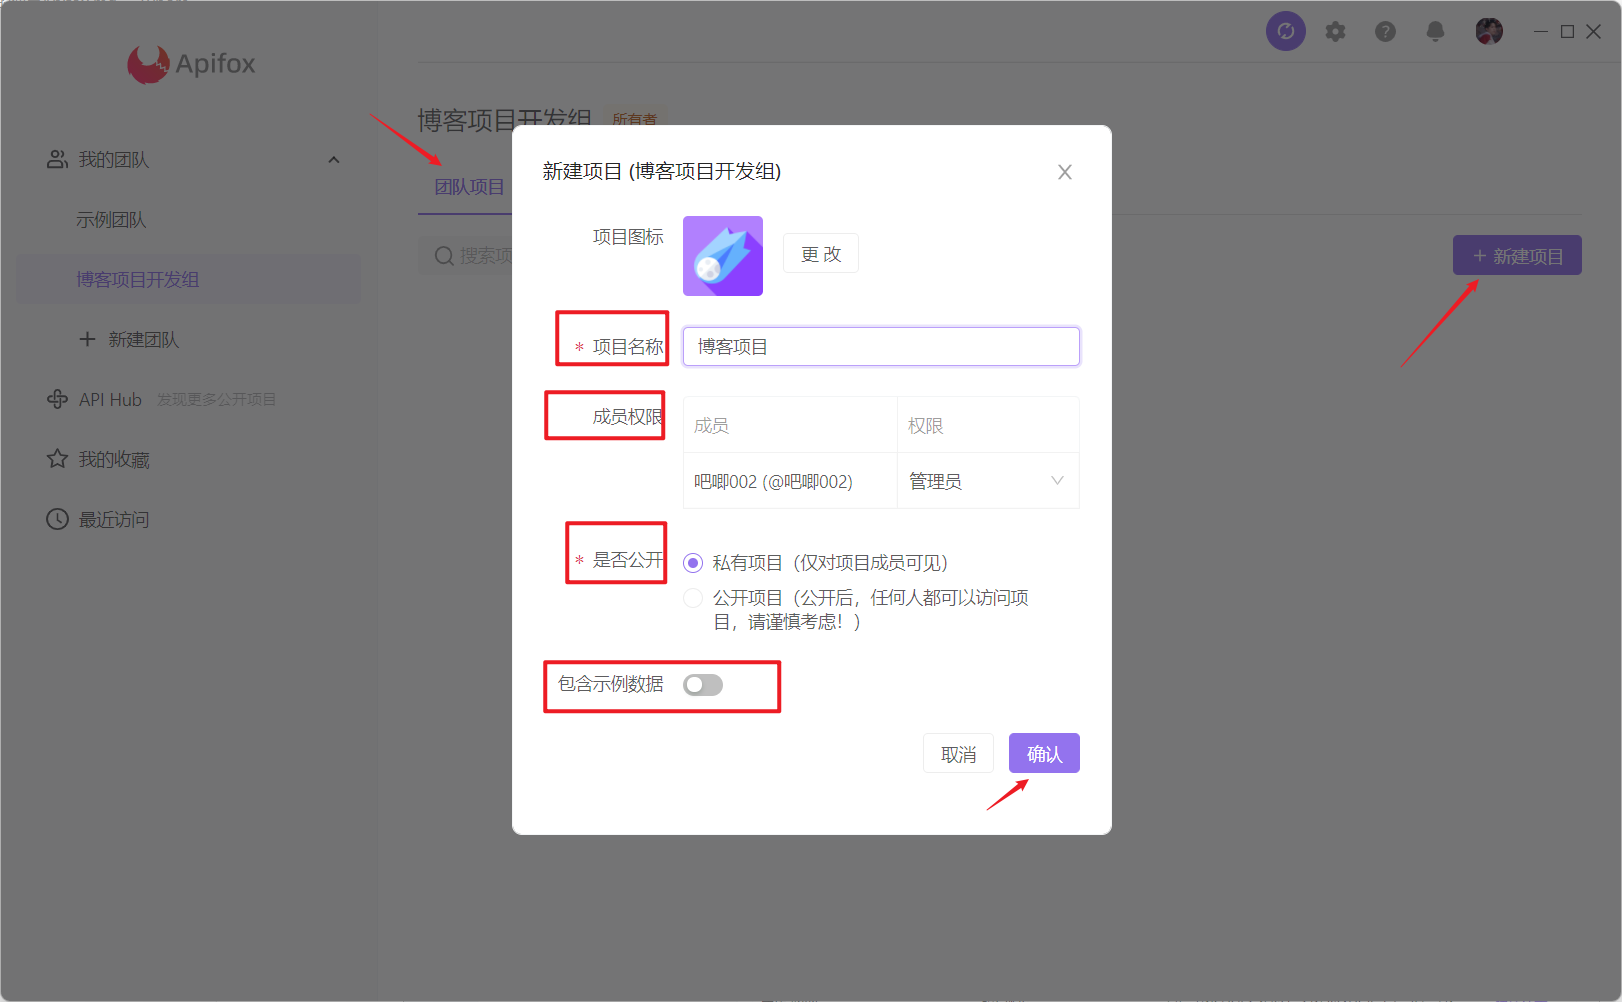Open 我的收藏 from sidebar
Image resolution: width=1622 pixels, height=1002 pixels.
coord(114,460)
